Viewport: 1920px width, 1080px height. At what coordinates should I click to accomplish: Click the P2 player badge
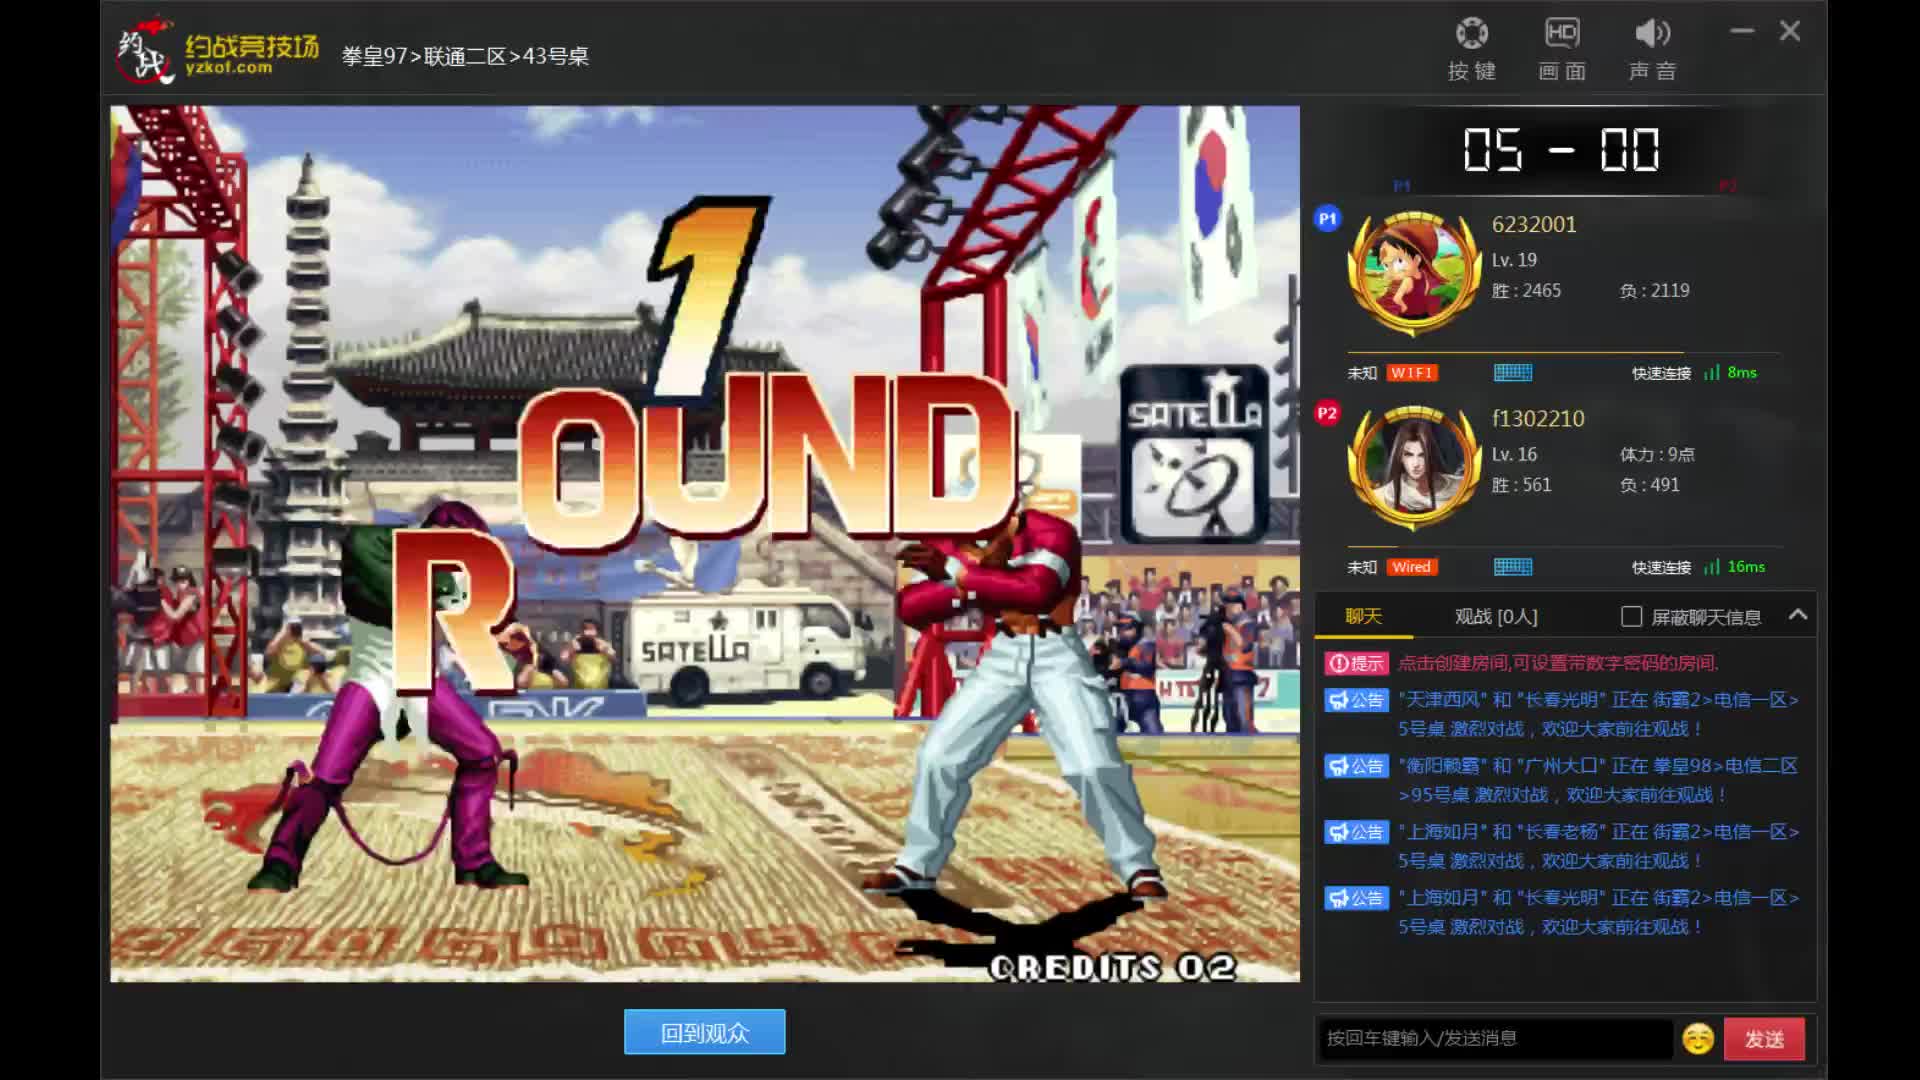click(1327, 413)
